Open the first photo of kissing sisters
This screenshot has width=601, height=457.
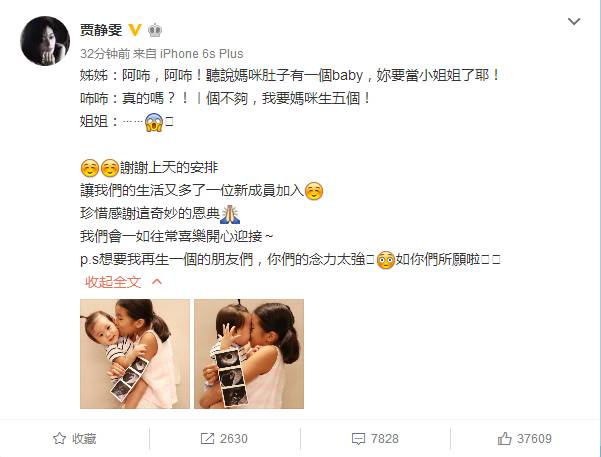point(135,354)
